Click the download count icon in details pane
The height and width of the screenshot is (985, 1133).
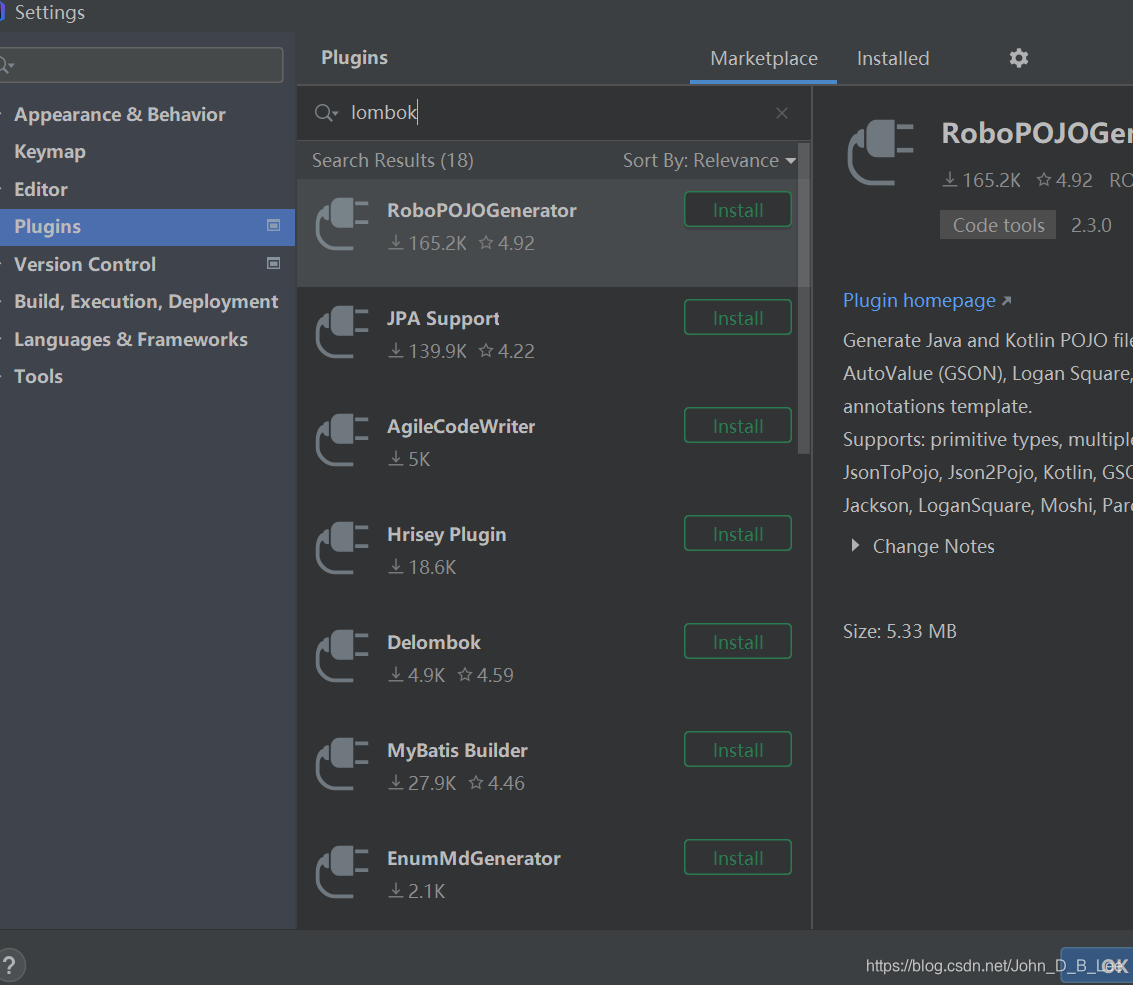(950, 180)
